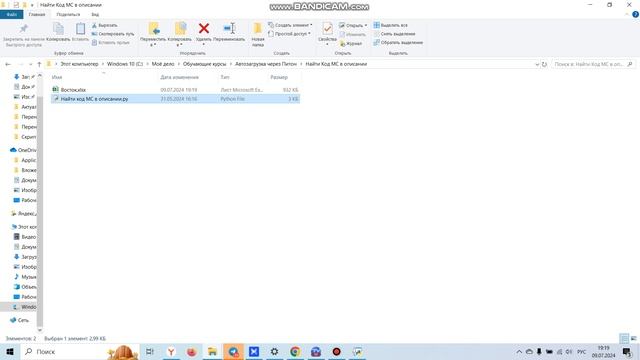
Task: Click Сеть (Network) in navigation pane
Action: point(20,320)
